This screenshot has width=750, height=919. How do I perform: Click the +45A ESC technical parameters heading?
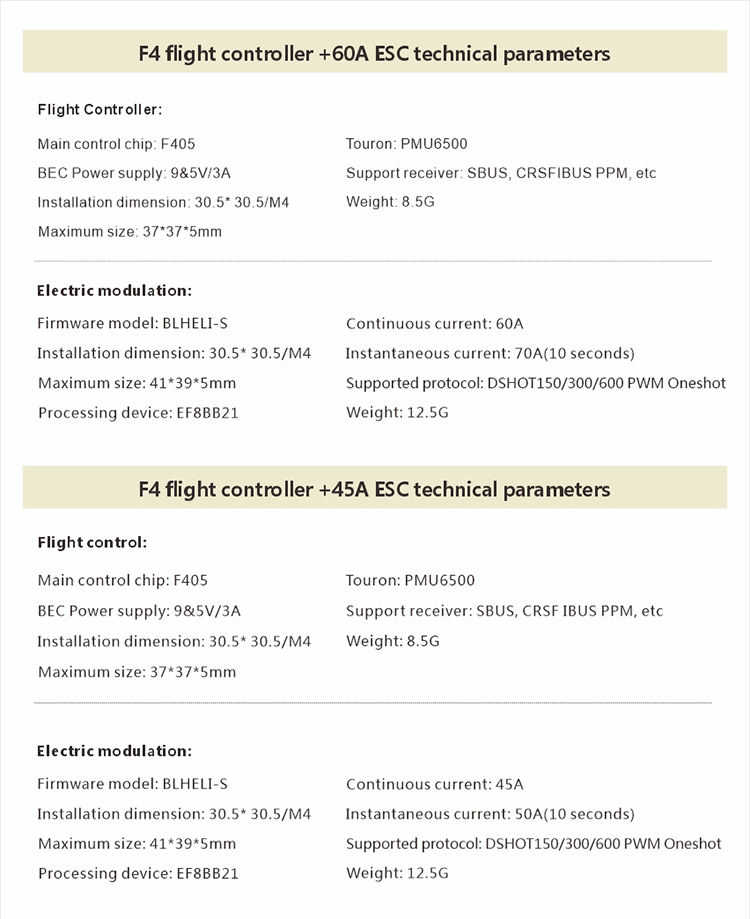pyautogui.click(x=374, y=489)
